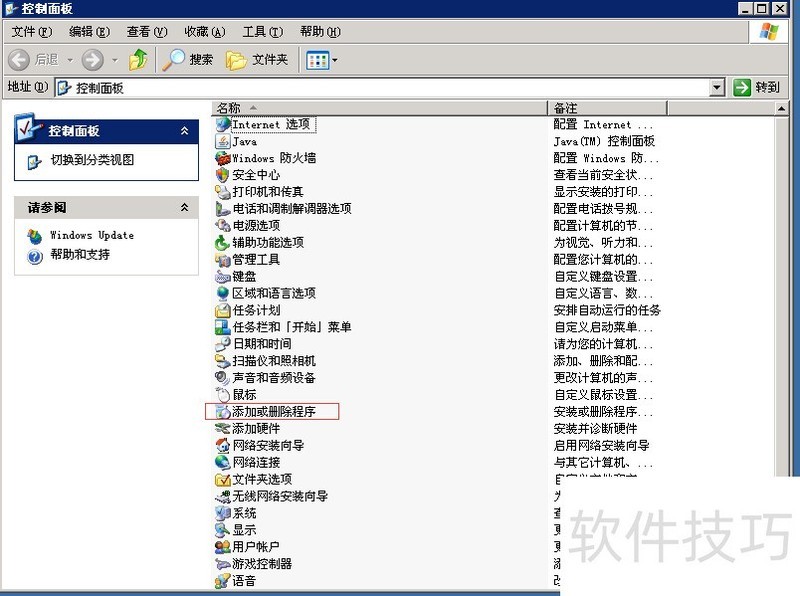Sort by the 名称 column header
The height and width of the screenshot is (596, 800).
click(x=380, y=108)
